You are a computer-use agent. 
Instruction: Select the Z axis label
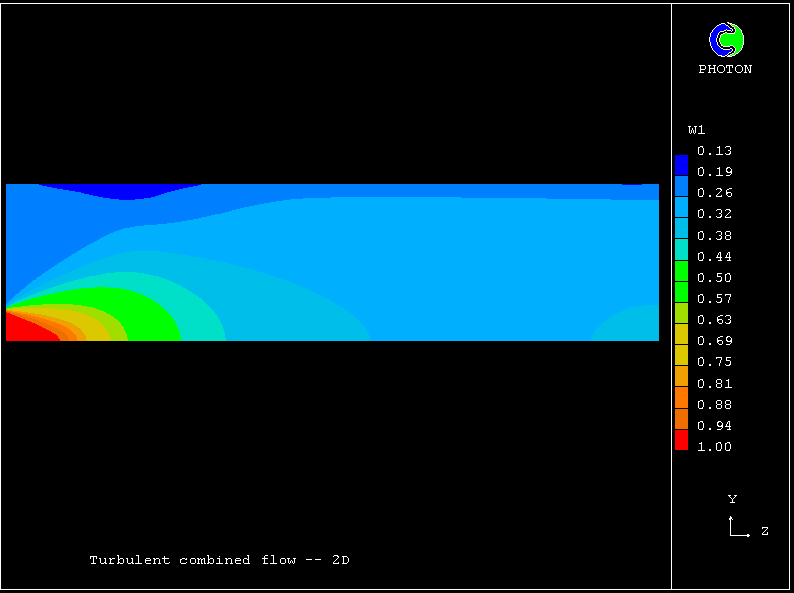765,531
